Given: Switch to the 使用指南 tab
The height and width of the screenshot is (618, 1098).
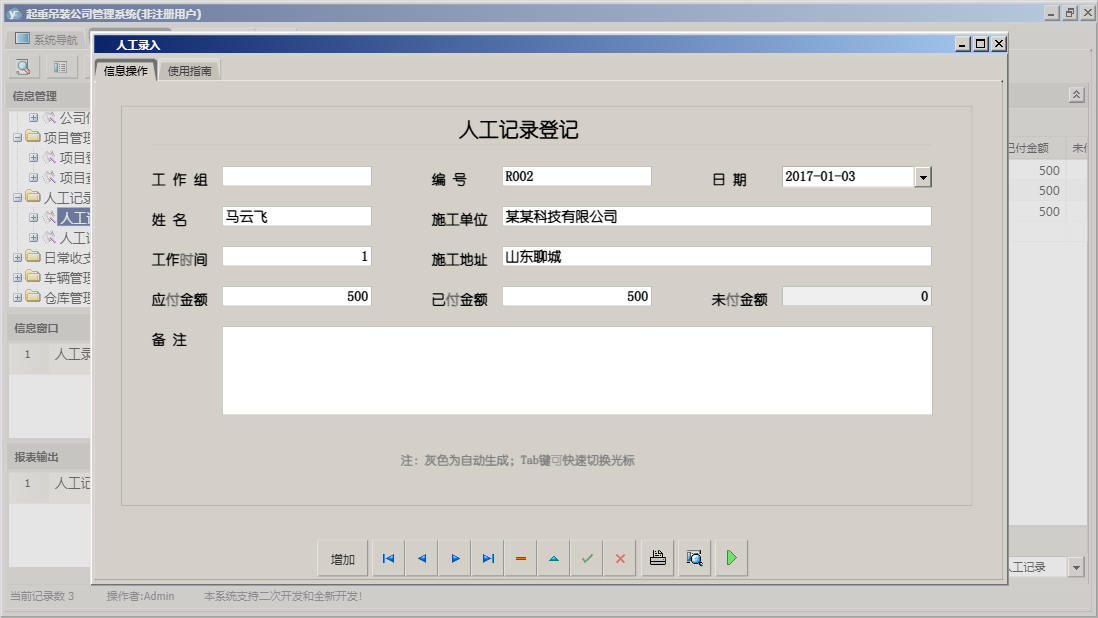Looking at the screenshot, I should [189, 70].
